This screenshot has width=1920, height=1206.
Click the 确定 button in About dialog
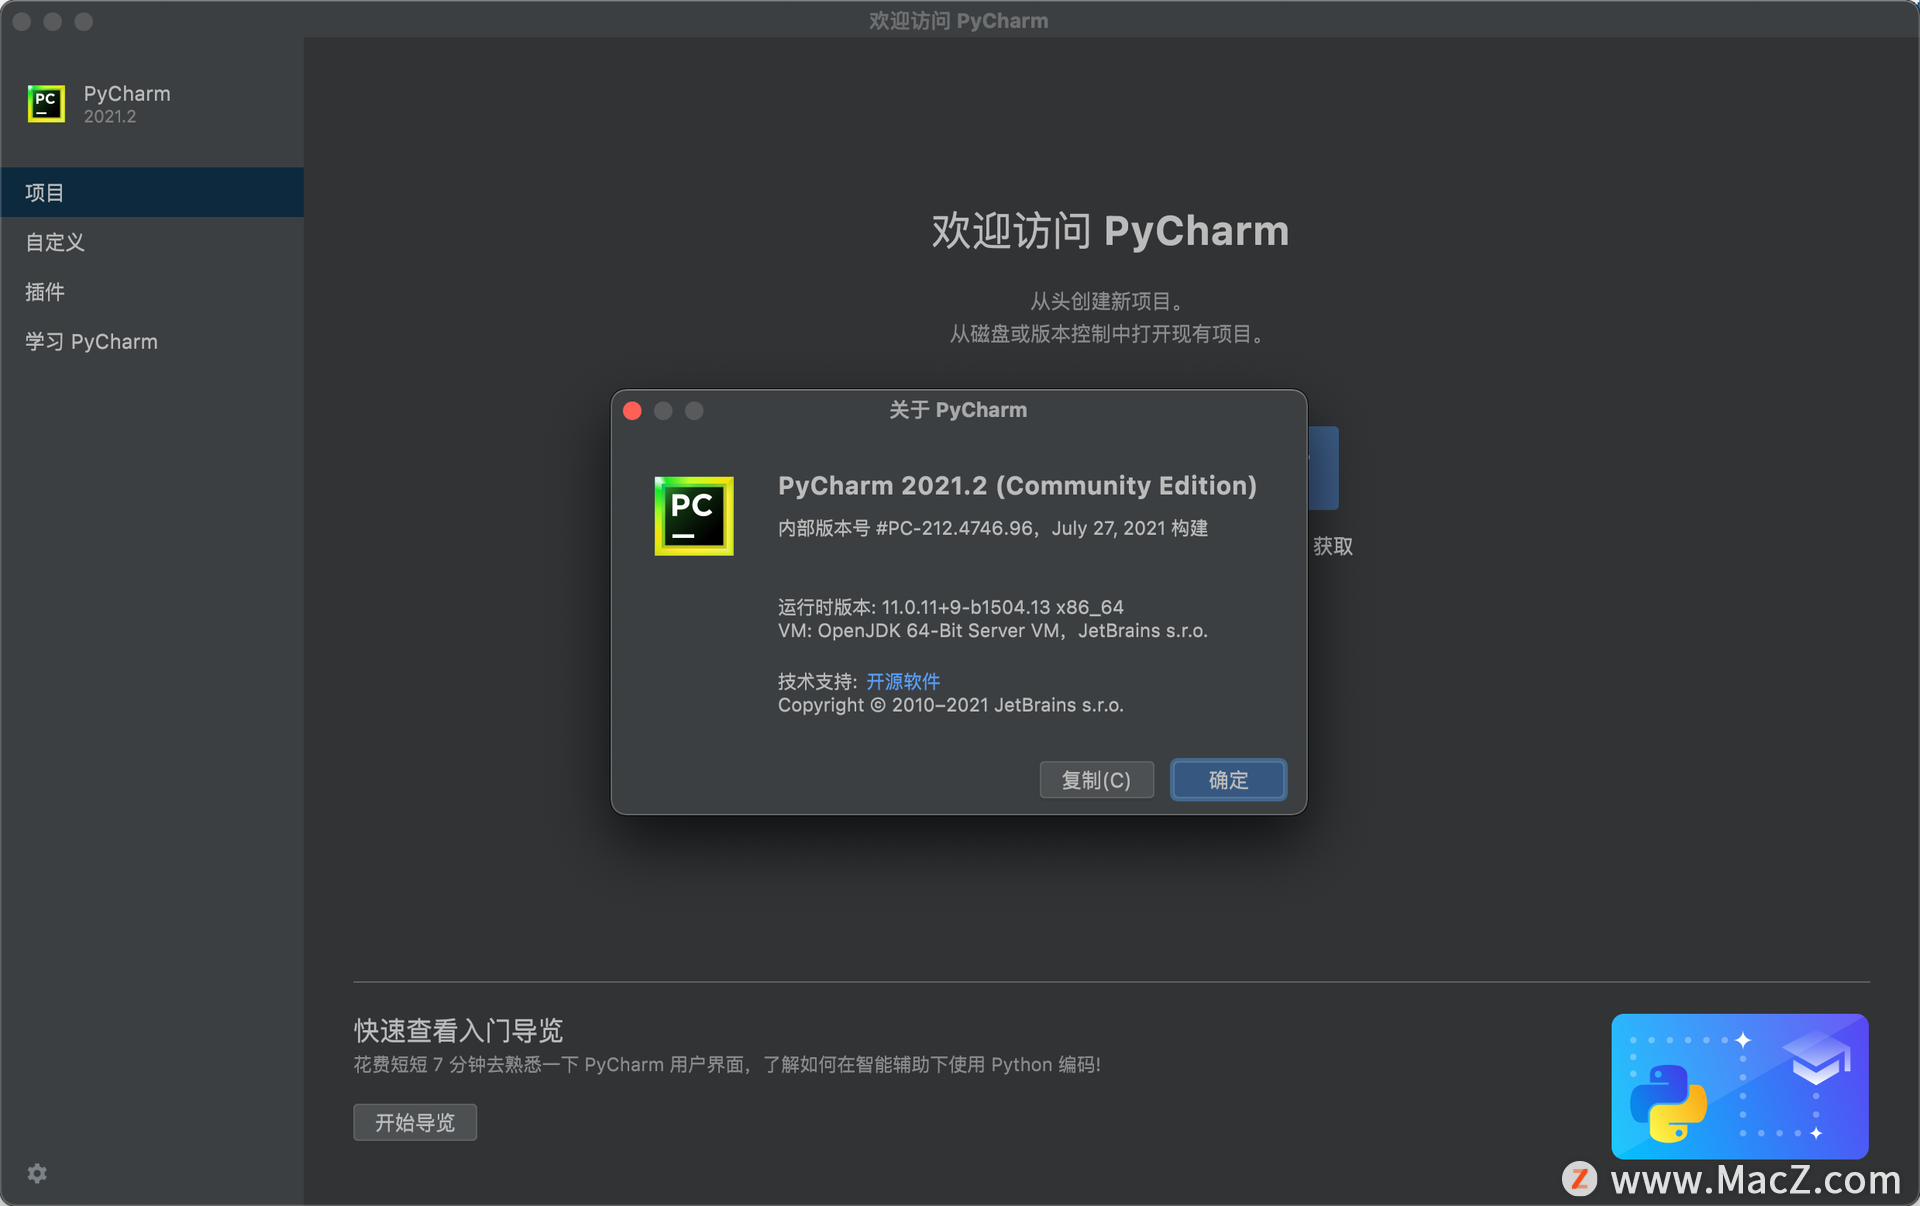pyautogui.click(x=1228, y=780)
